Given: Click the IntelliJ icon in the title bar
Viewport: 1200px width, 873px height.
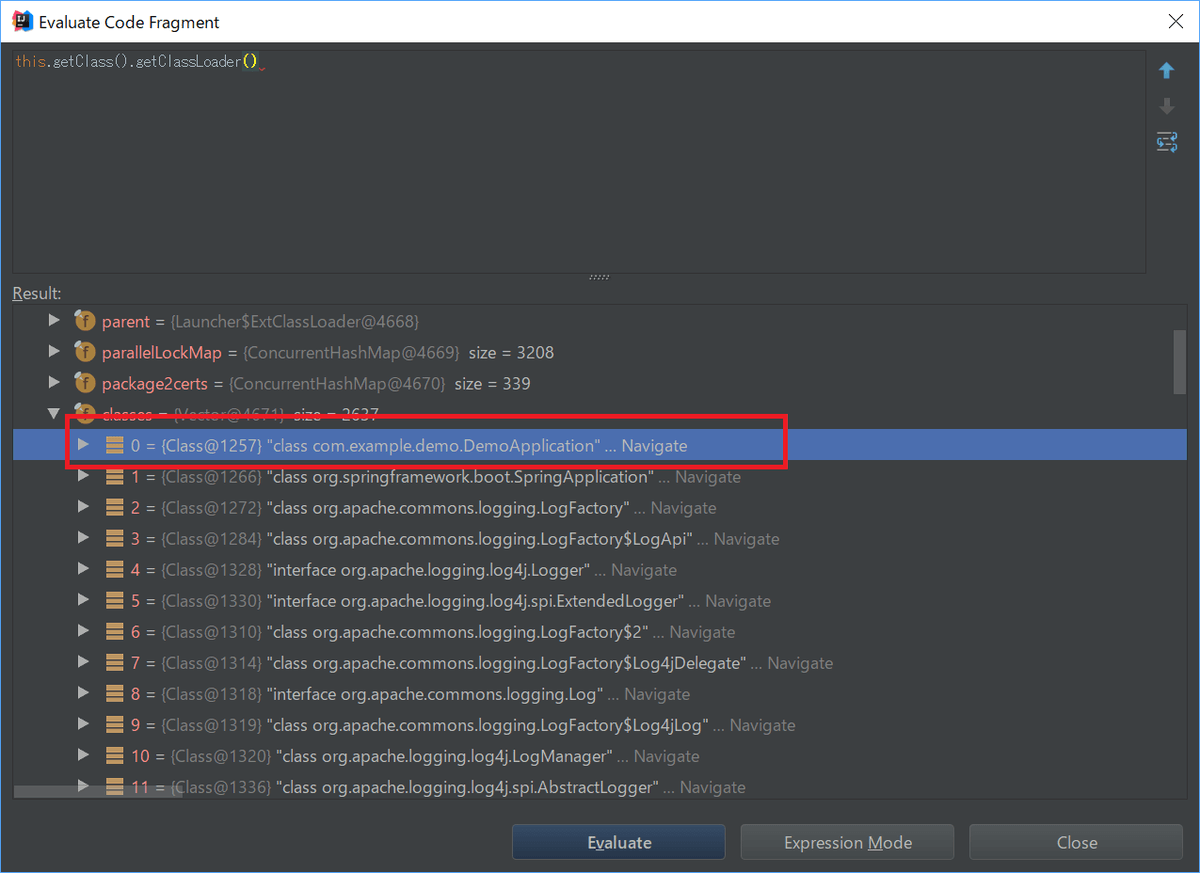Looking at the screenshot, I should 20,21.
